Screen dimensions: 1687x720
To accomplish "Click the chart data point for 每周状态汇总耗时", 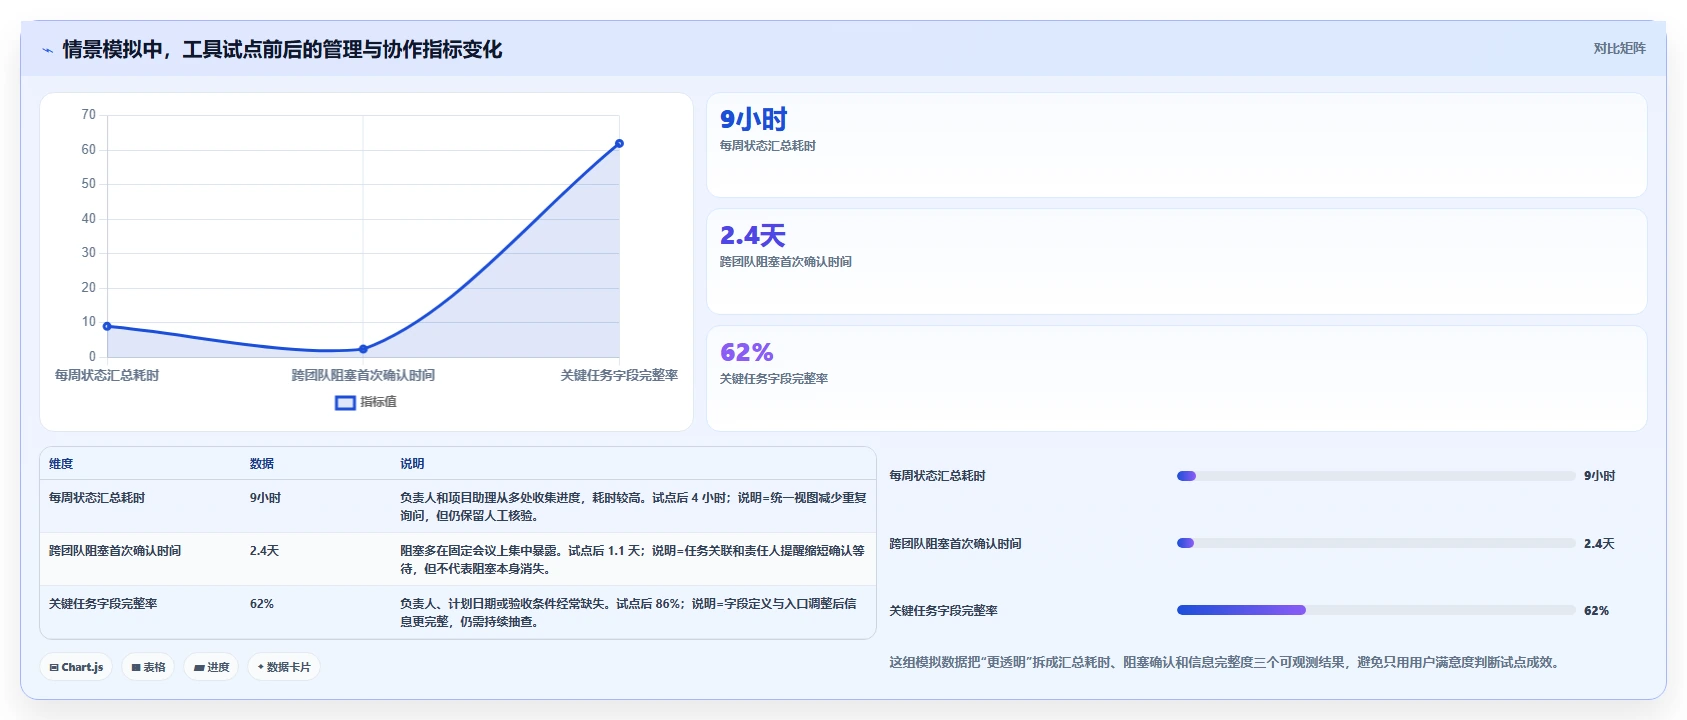I will tap(107, 326).
